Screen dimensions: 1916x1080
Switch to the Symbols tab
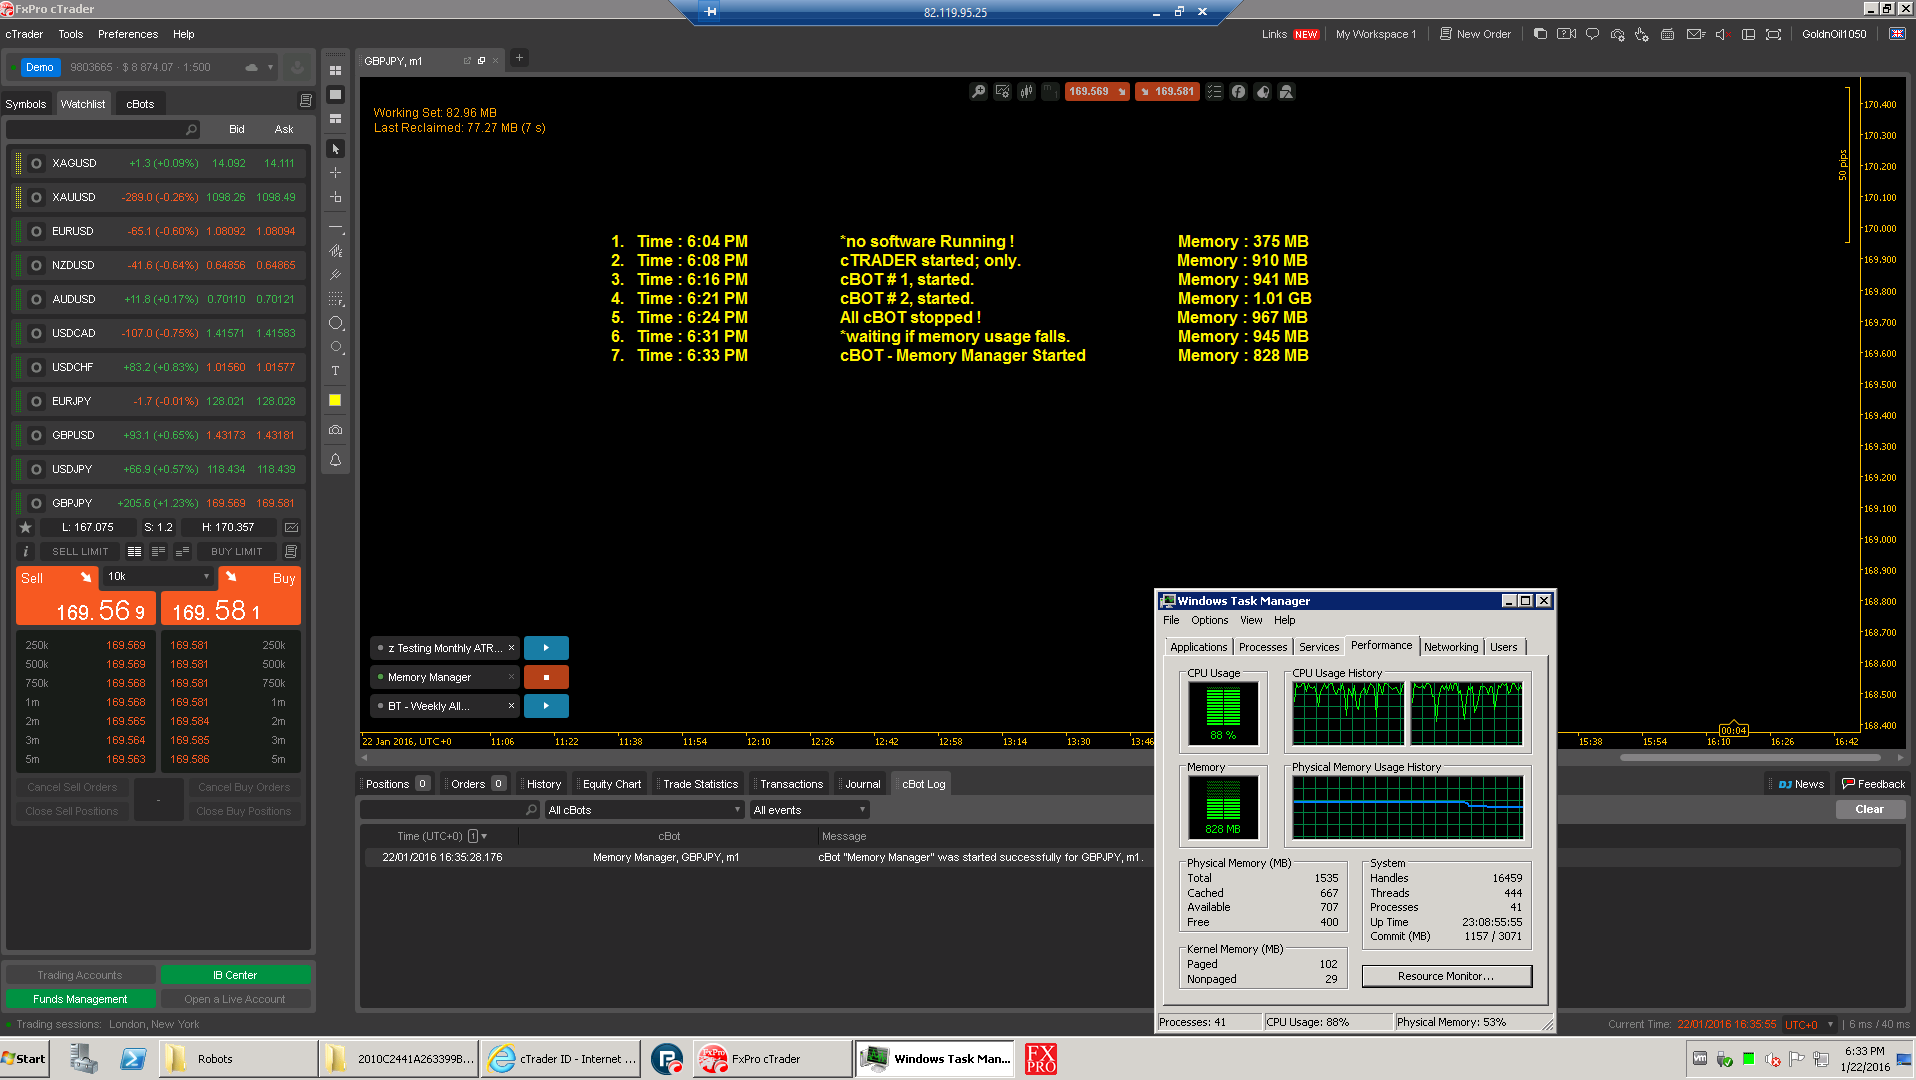(26, 104)
